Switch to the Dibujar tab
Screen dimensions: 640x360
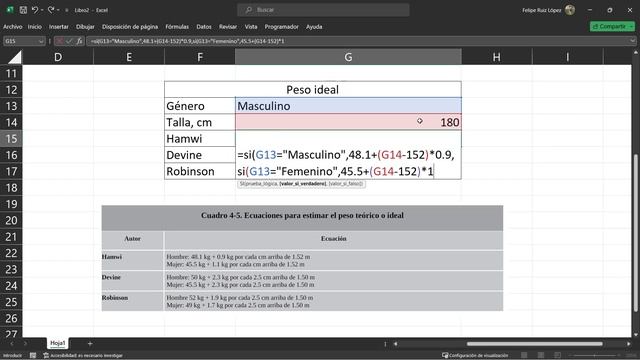(85, 27)
